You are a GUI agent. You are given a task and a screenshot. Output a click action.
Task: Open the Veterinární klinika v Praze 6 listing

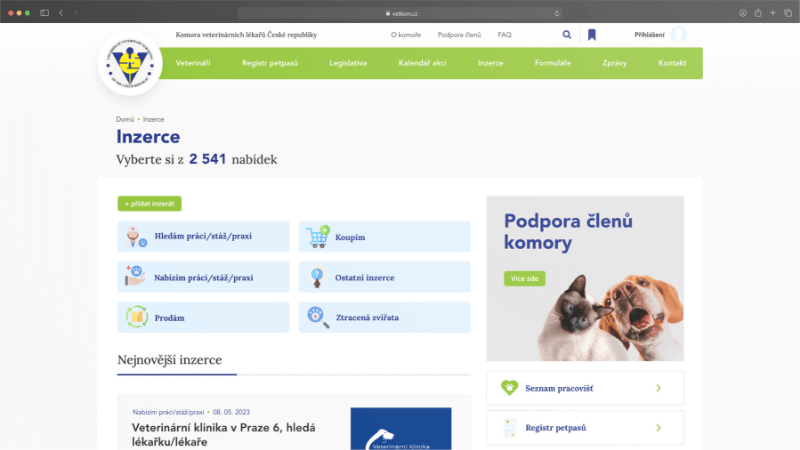point(224,434)
